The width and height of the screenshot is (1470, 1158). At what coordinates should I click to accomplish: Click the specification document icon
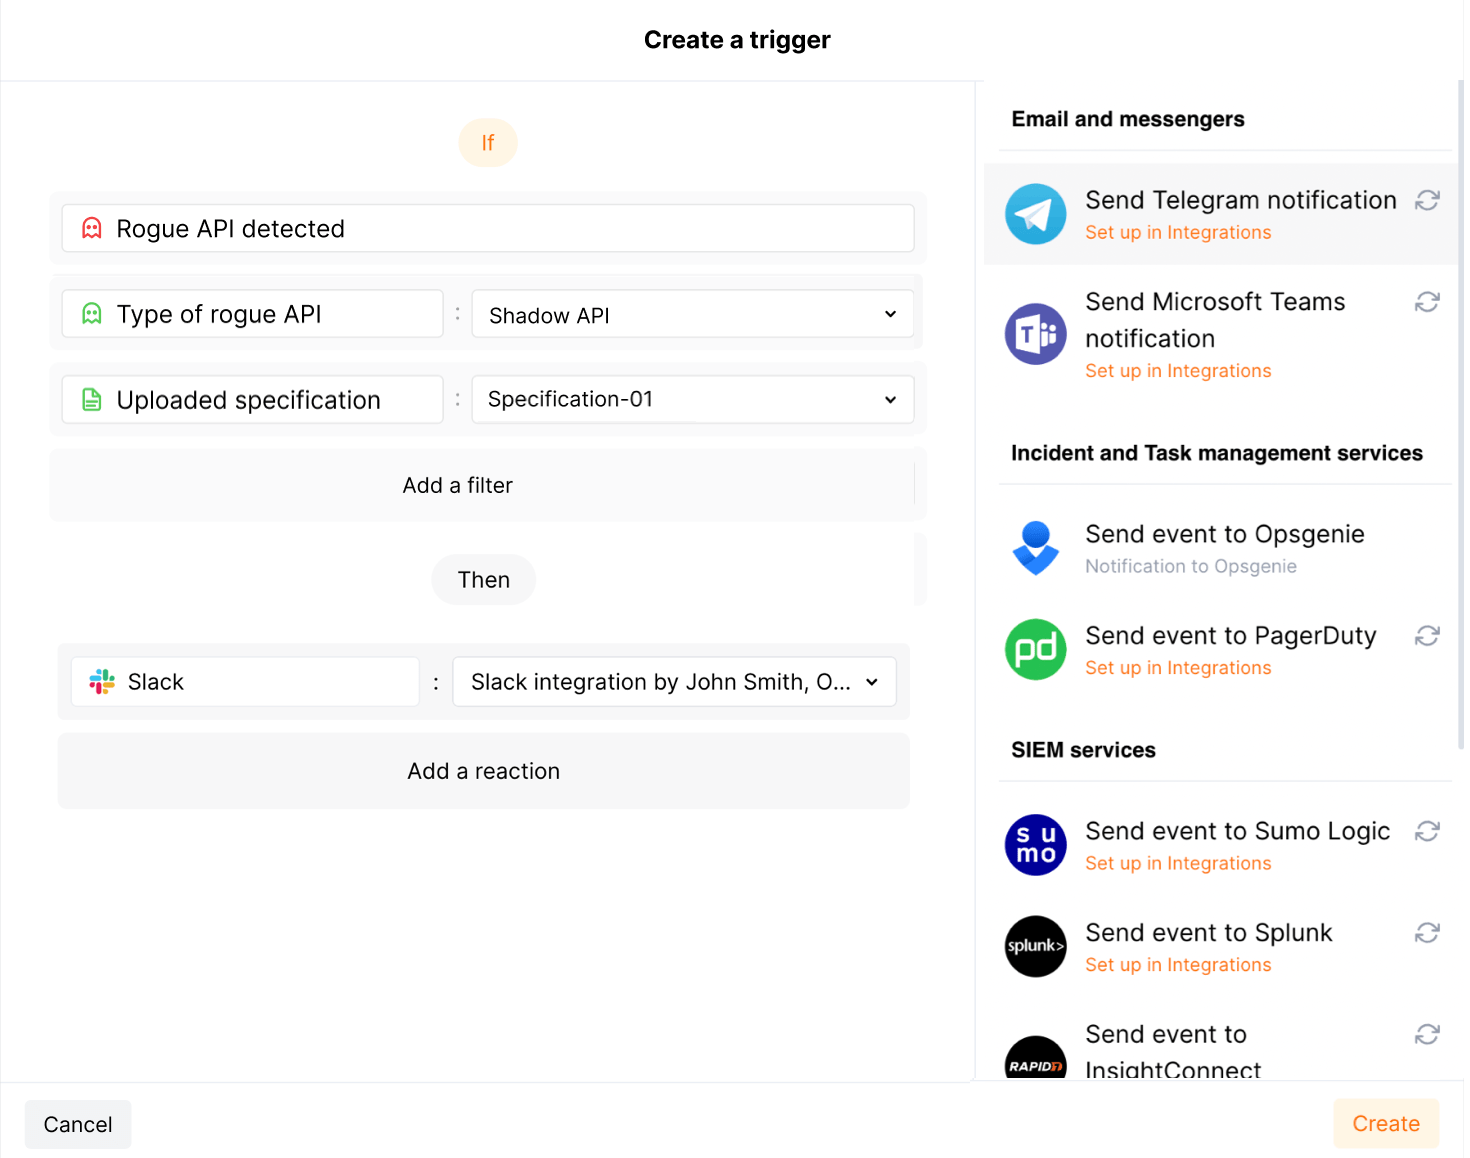click(x=92, y=399)
